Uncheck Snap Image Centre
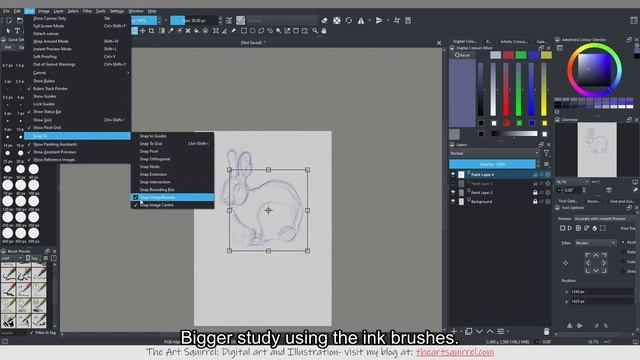The image size is (640, 360). [172, 205]
